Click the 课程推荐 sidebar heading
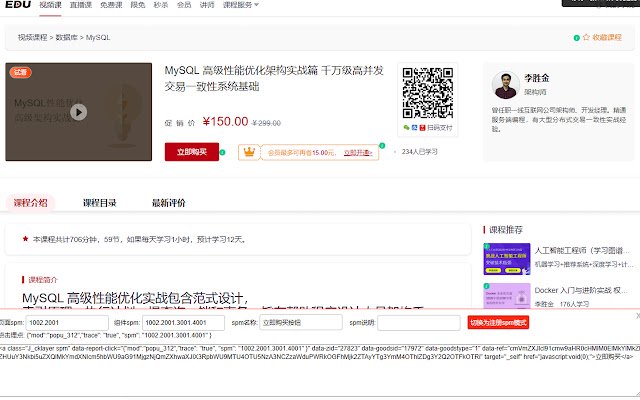640x400 pixels. pyautogui.click(x=506, y=230)
